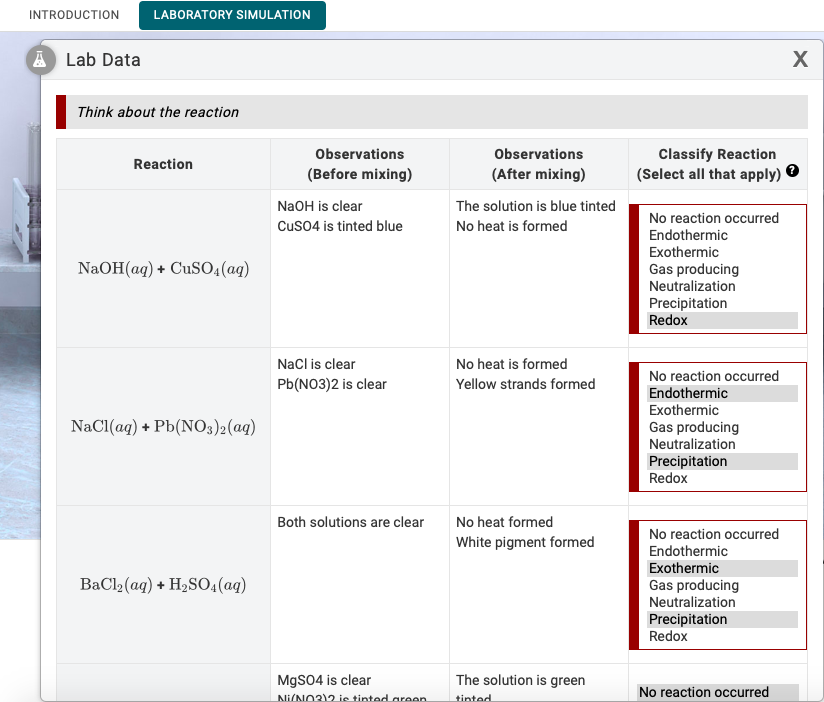Viewport: 824px width, 702px height.
Task: Select Neutralization for NaOH + CuSO4 reaction
Action: (x=722, y=286)
